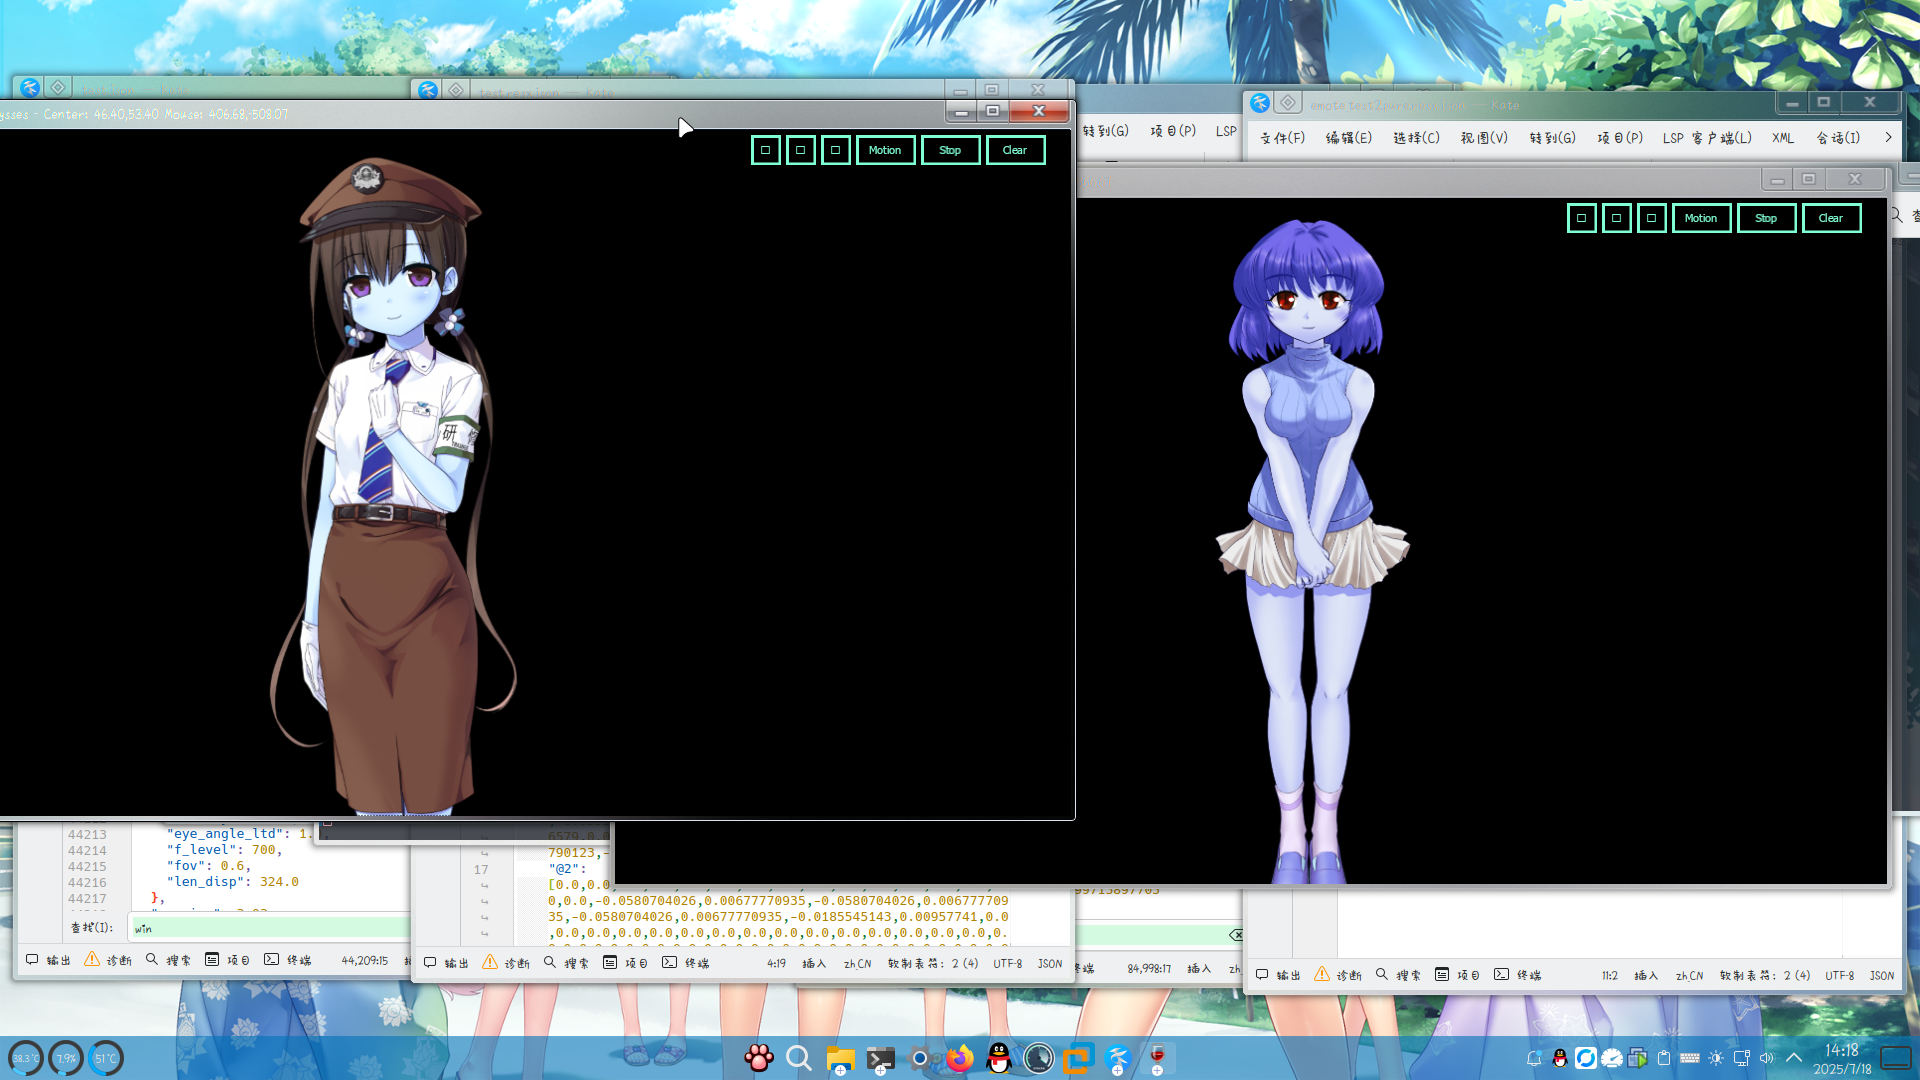Open 项目 panel in middle Kate status bar

626,963
